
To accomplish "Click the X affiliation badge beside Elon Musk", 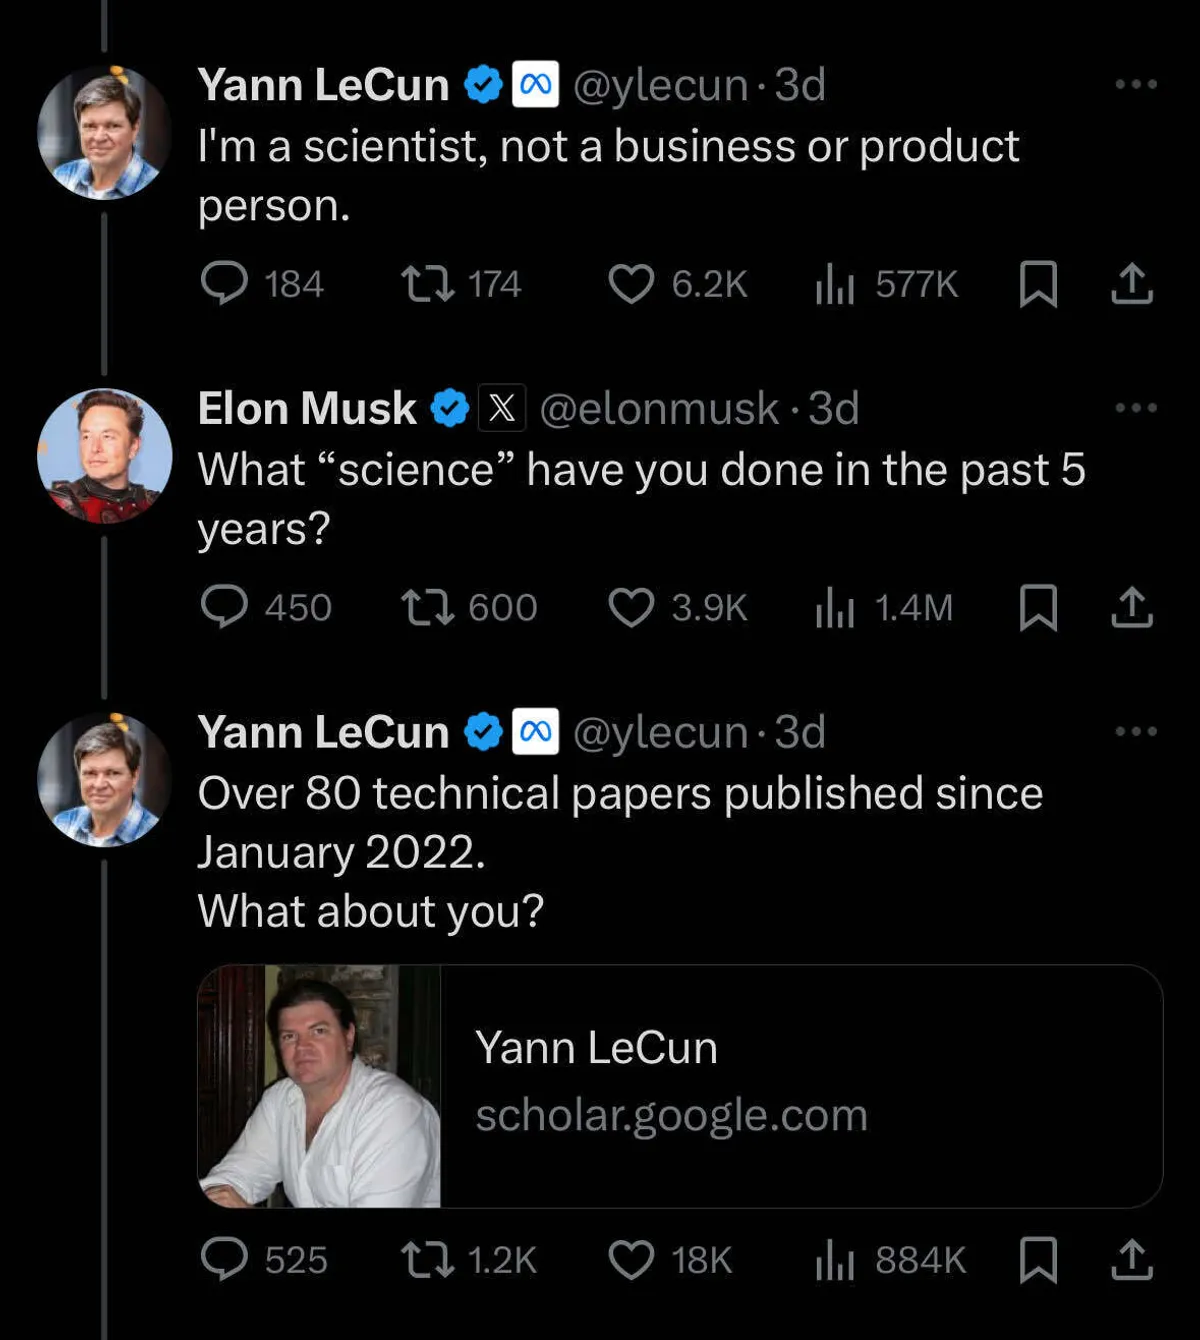I will [x=502, y=408].
